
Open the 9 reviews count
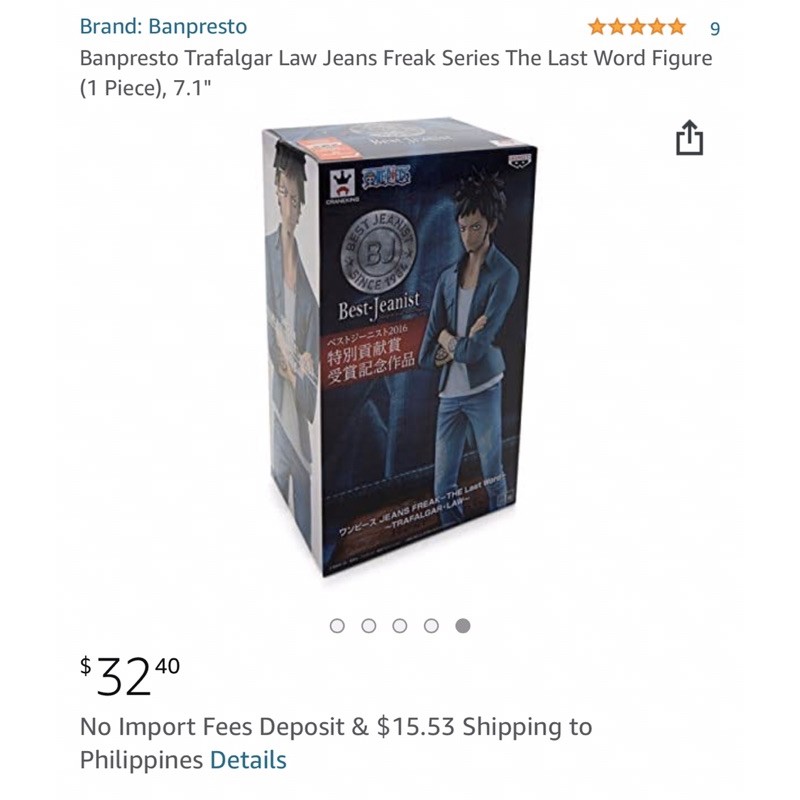[x=715, y=29]
